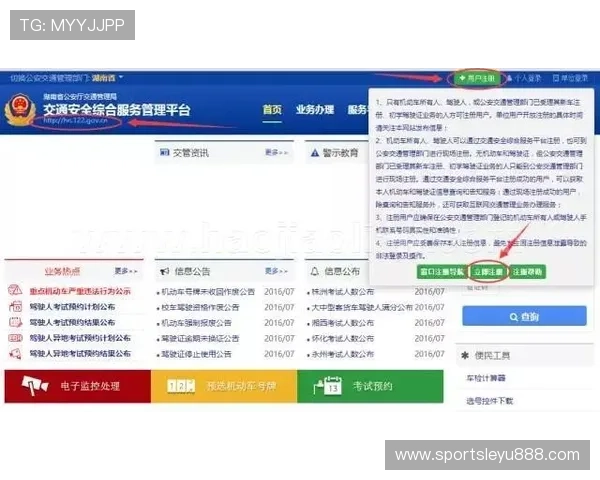Click the 交管资讯 section icon
The width and height of the screenshot is (600, 480).
click(164, 153)
